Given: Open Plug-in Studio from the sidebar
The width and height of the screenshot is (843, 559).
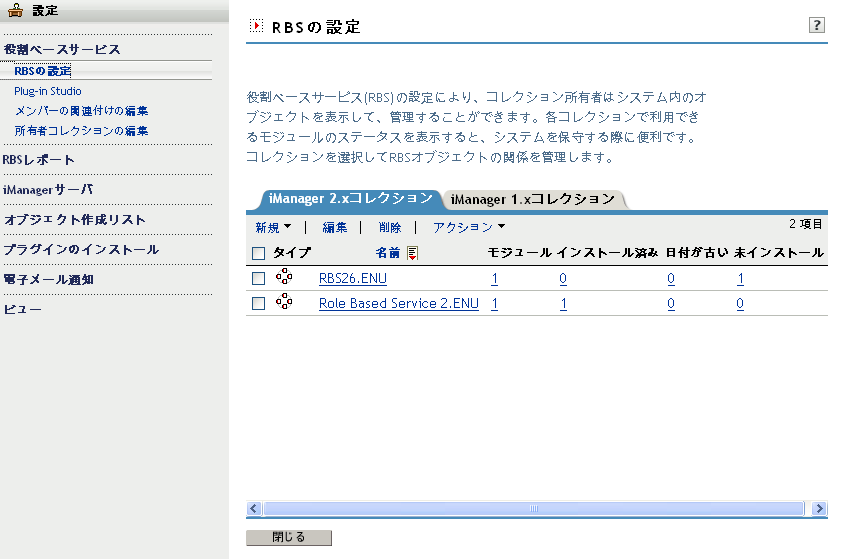Looking at the screenshot, I should (48, 91).
